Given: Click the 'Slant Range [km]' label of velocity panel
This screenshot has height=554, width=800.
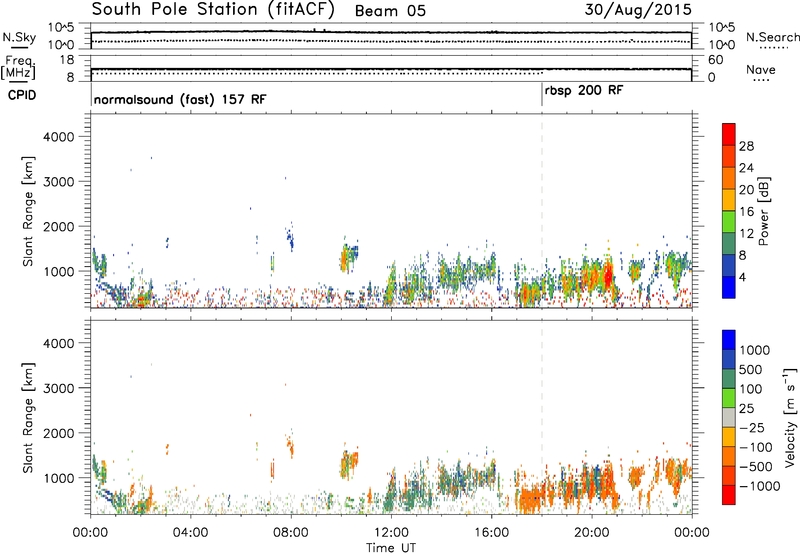Looking at the screenshot, I should [x=28, y=418].
